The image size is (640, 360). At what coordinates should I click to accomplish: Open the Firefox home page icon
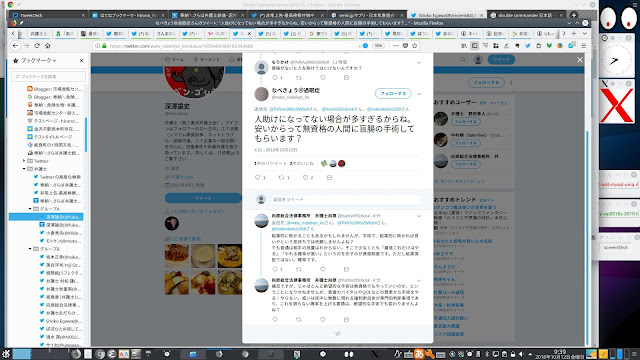coord(48,46)
